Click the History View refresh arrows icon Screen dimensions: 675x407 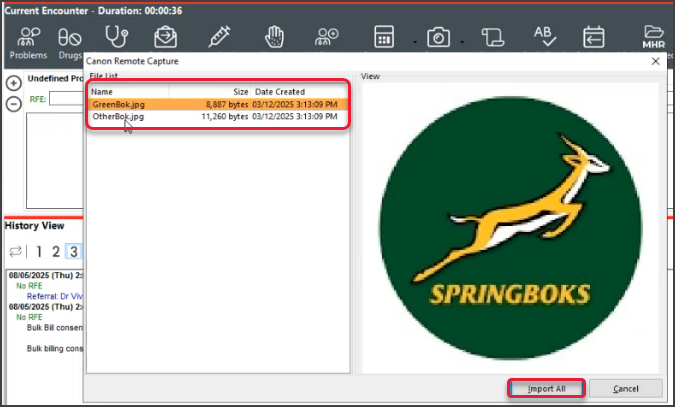pyautogui.click(x=15, y=251)
